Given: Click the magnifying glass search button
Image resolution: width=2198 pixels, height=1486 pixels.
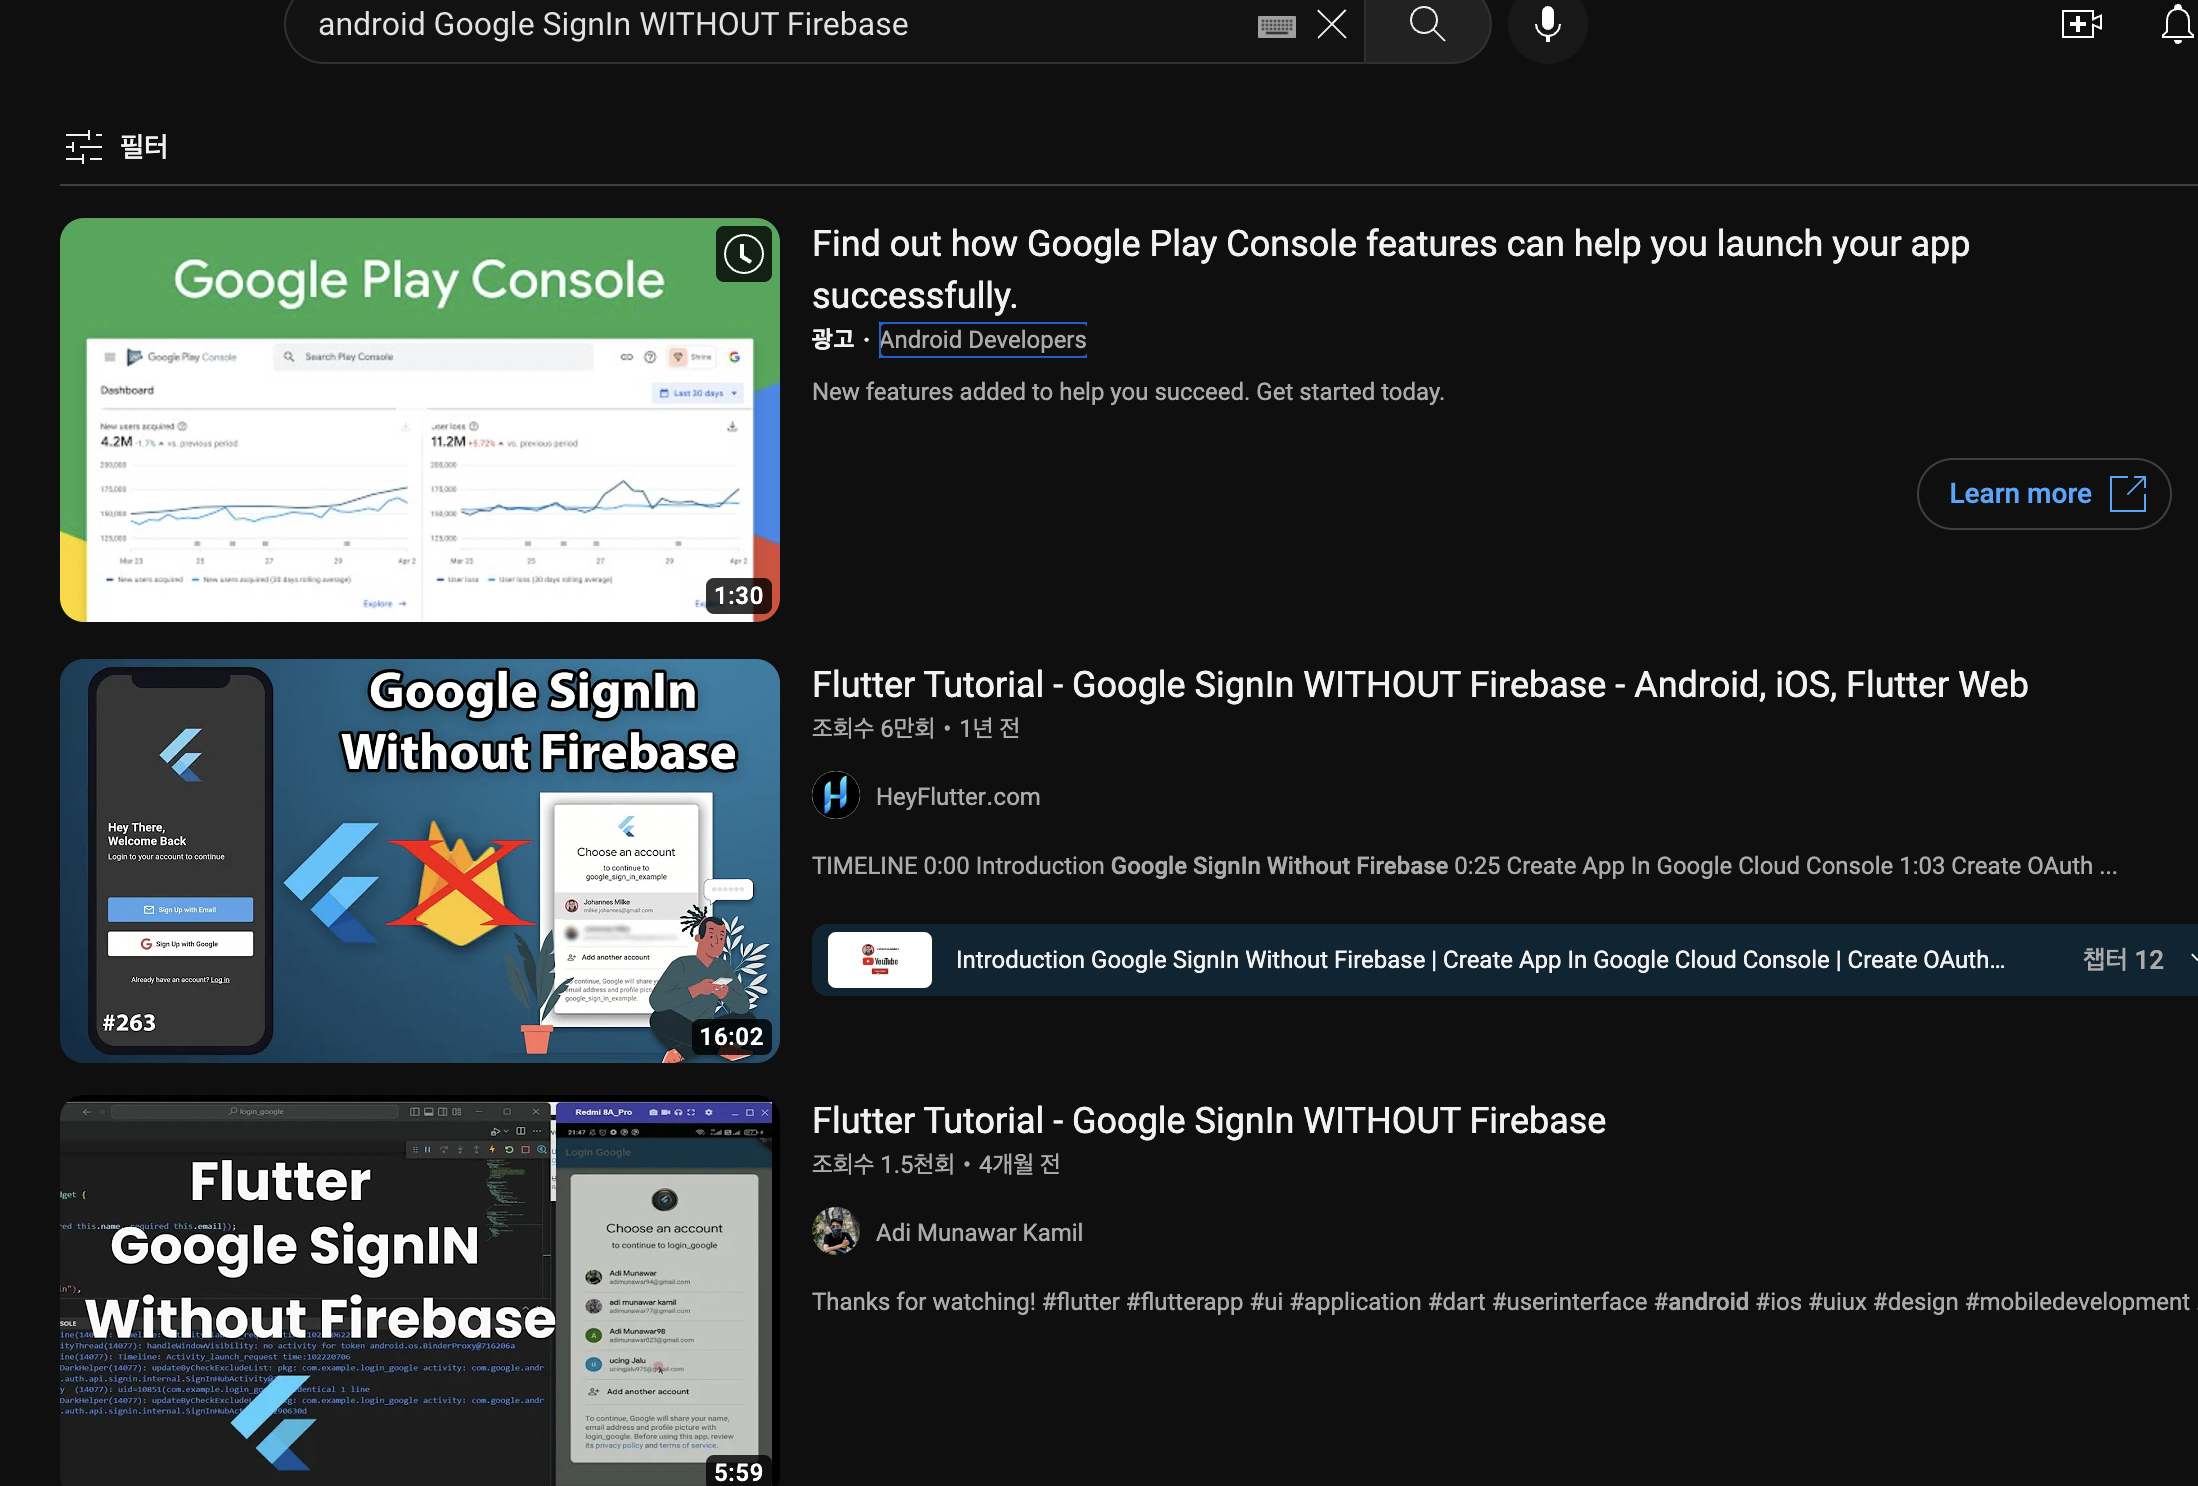Looking at the screenshot, I should [x=1427, y=23].
